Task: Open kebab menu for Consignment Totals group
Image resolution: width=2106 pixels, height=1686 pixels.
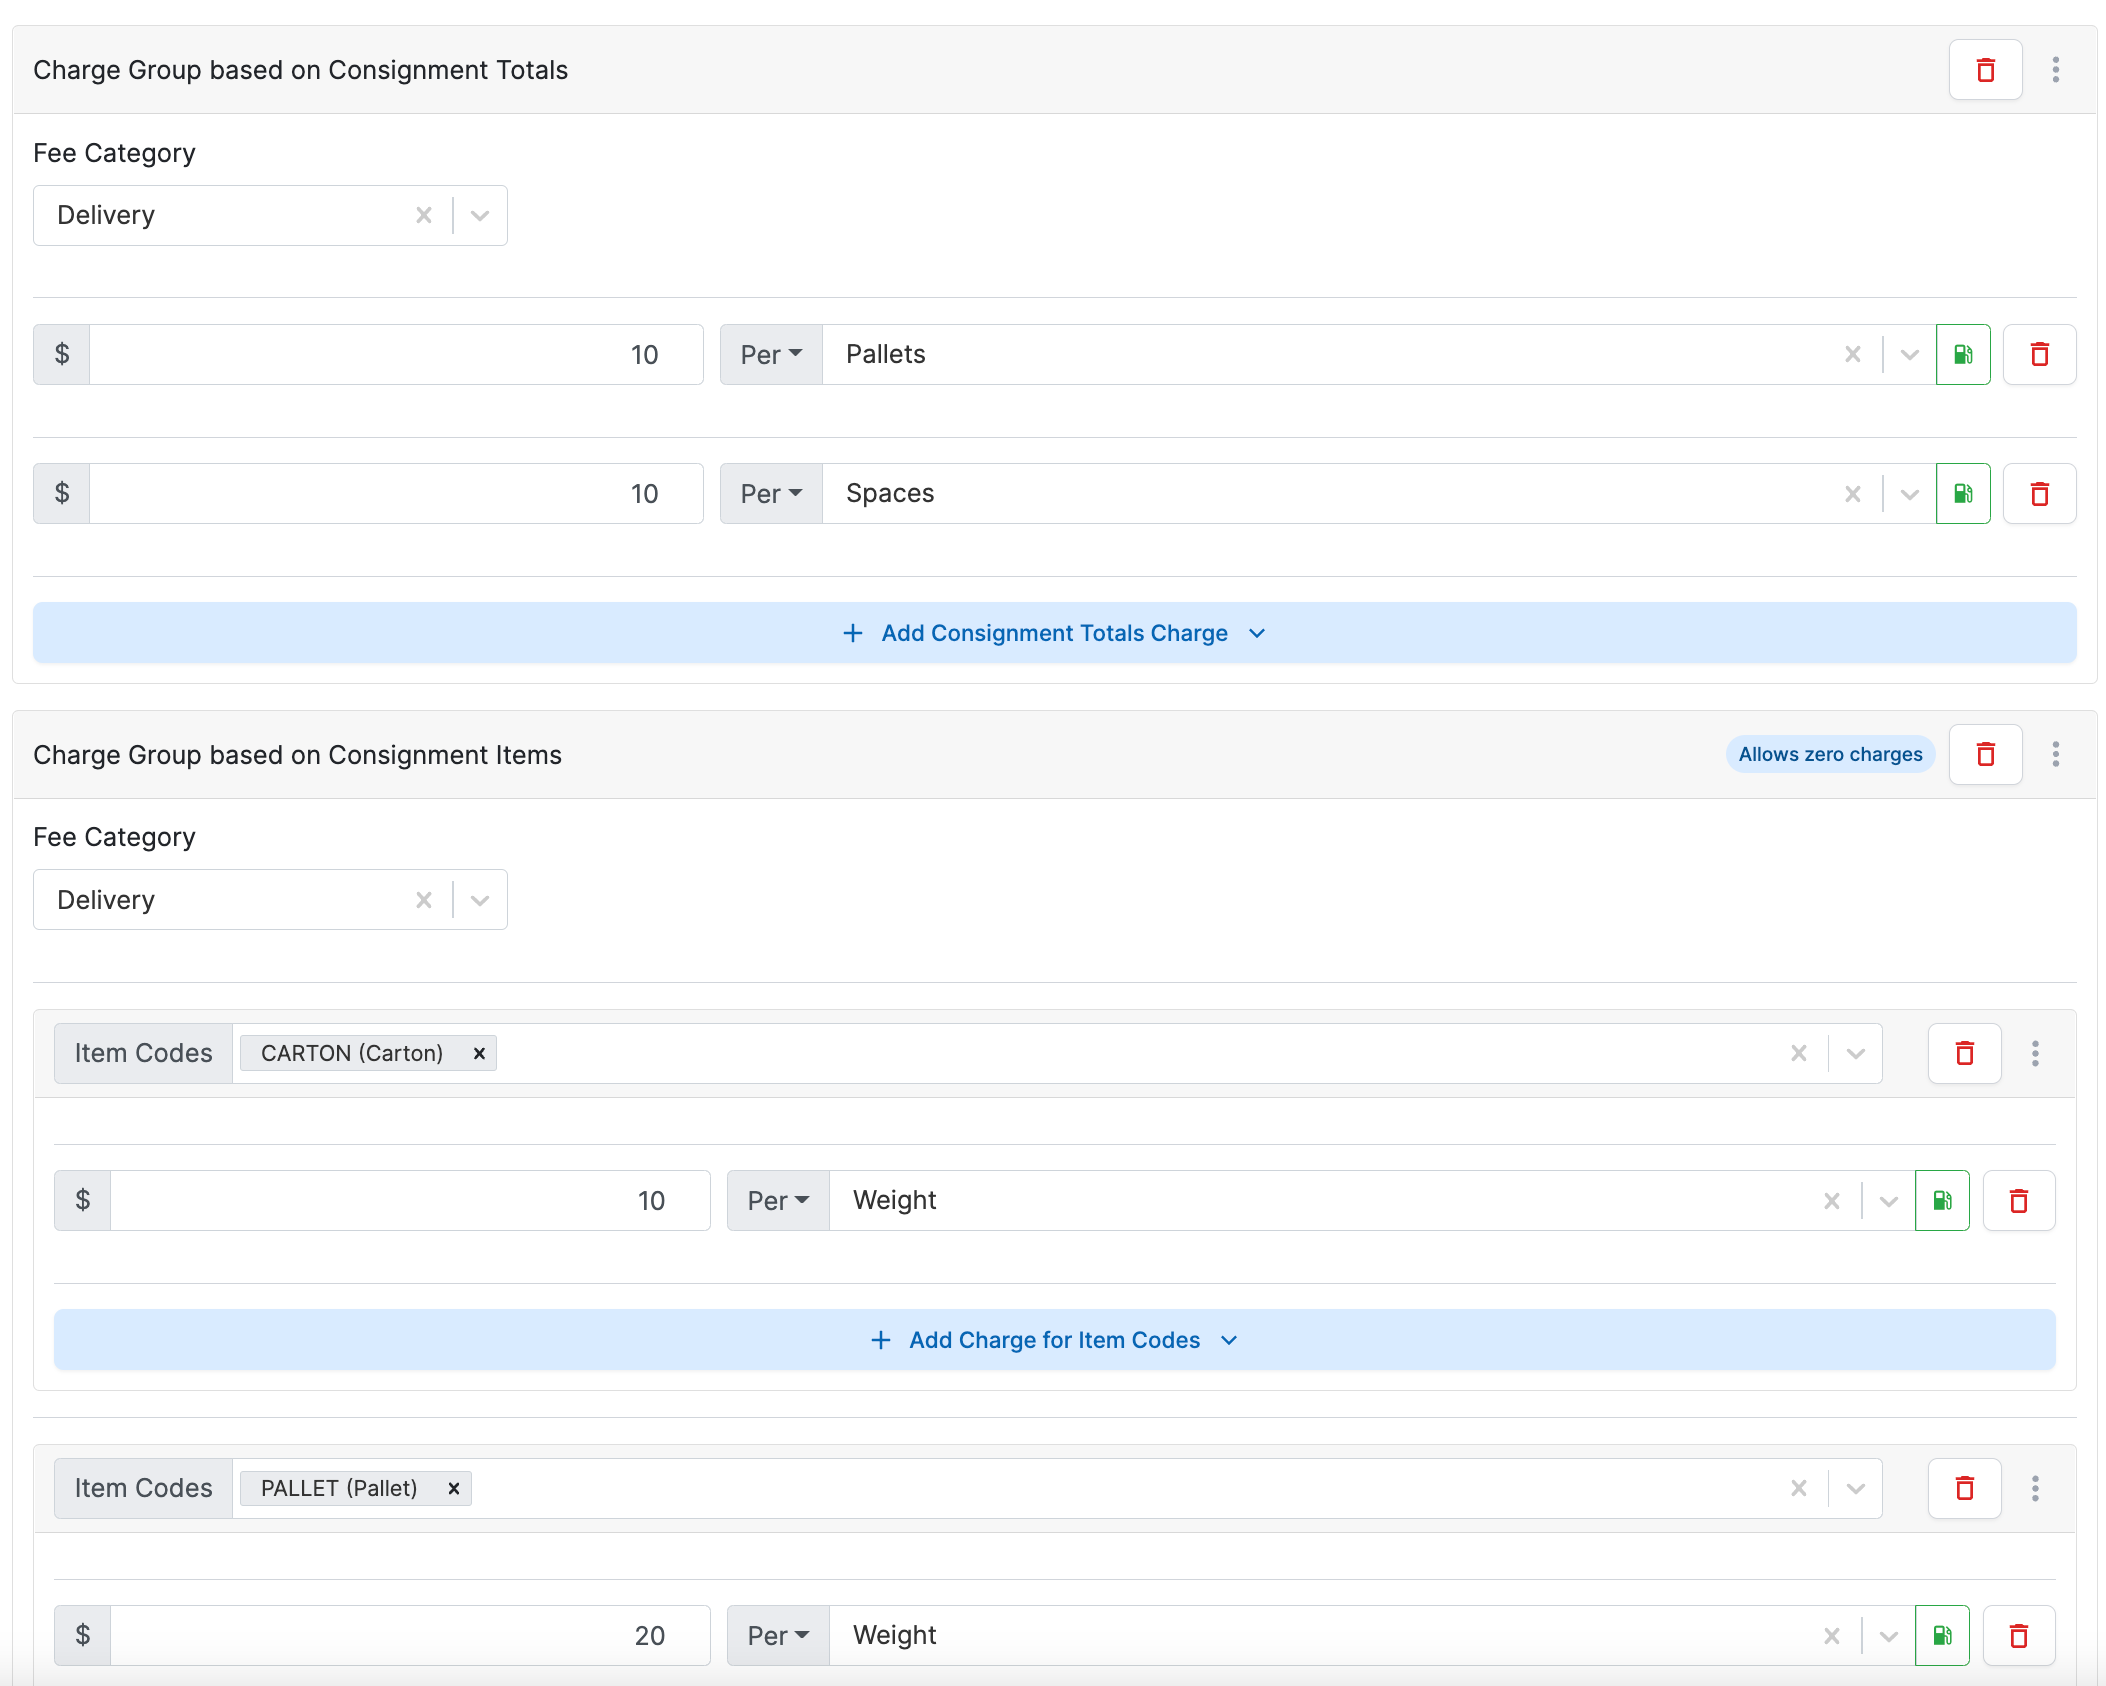Action: 2055,70
